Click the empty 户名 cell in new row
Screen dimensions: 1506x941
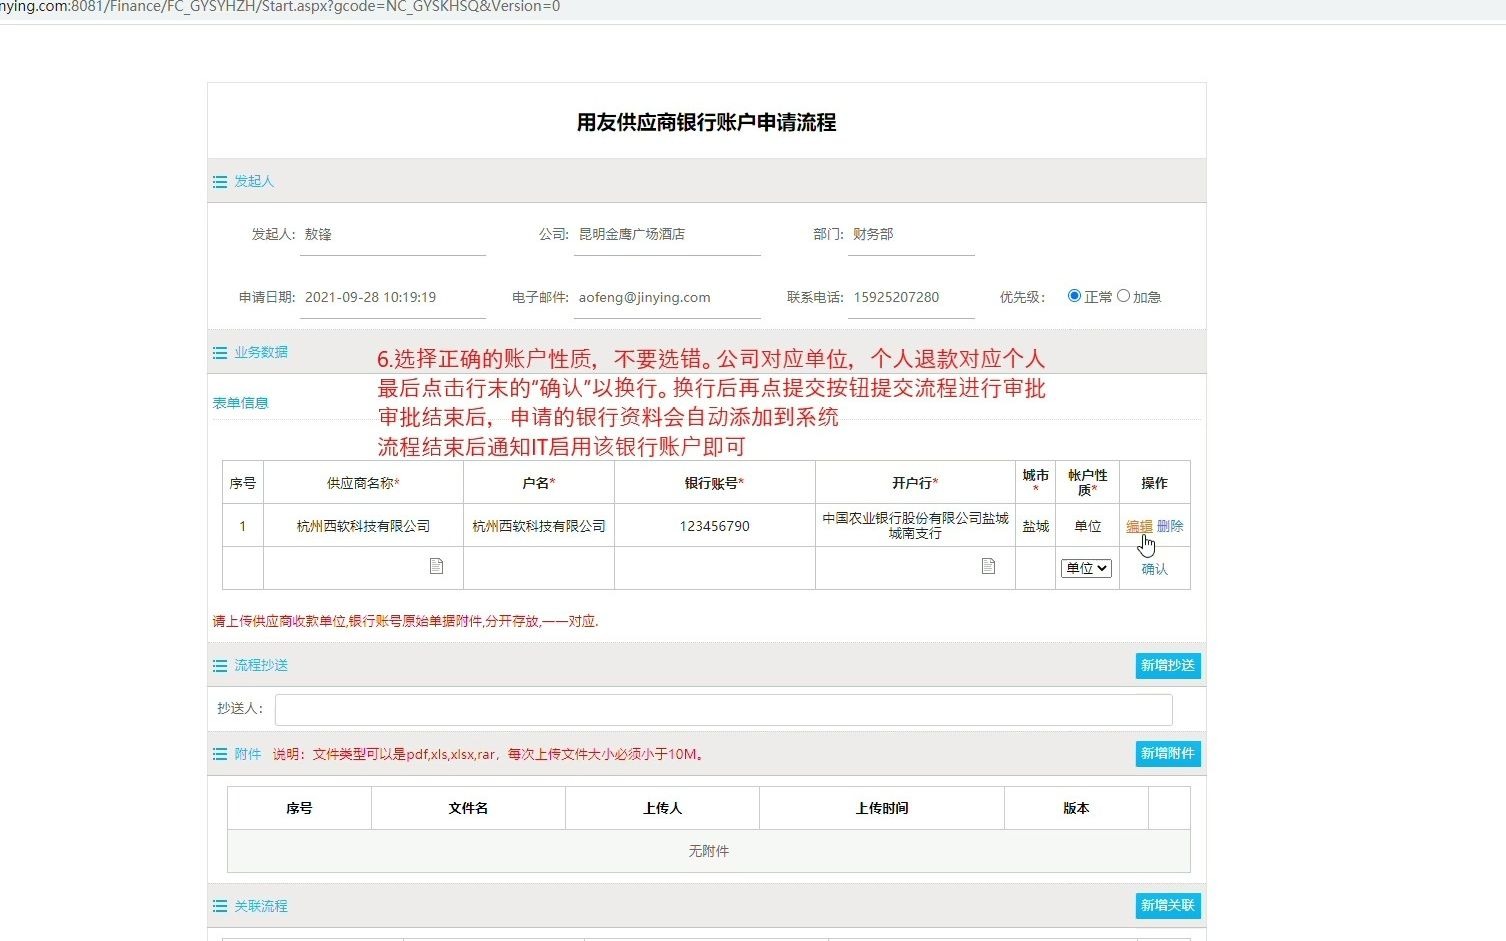pyautogui.click(x=539, y=568)
